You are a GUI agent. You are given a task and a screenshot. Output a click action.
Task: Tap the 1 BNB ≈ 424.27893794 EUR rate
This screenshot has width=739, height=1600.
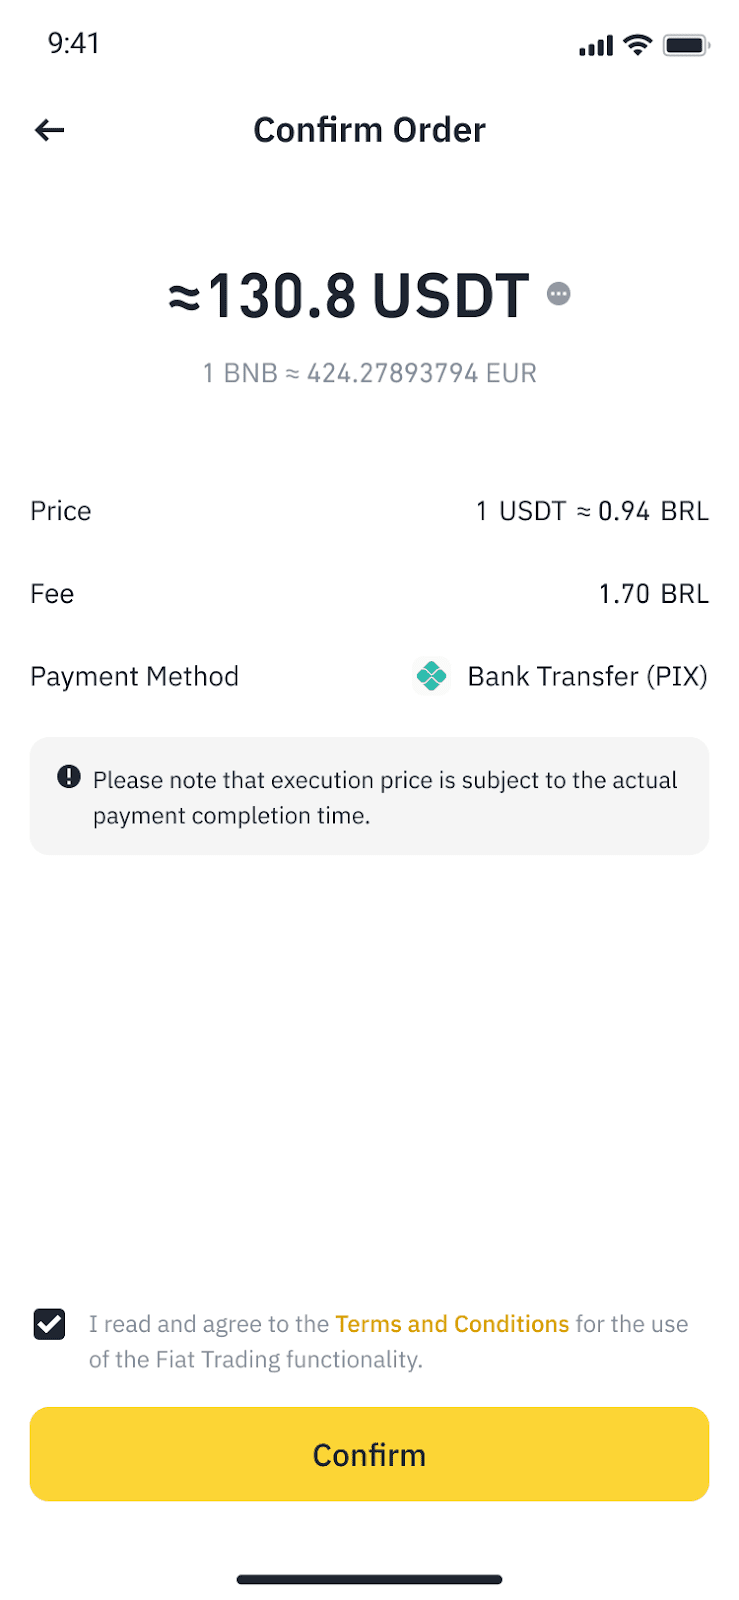tap(369, 373)
